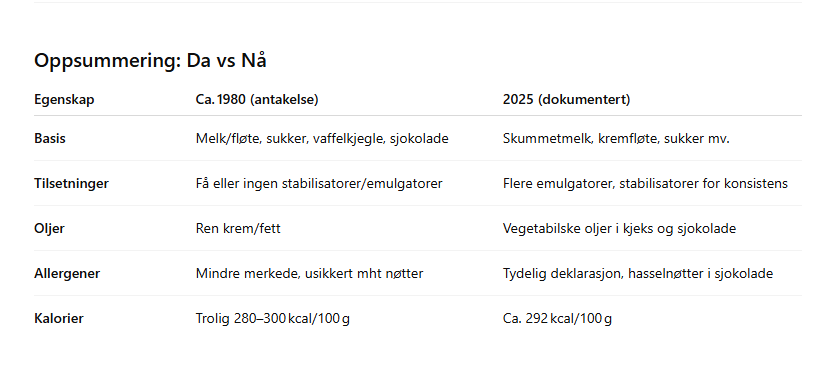Click the horizontal divider above the heading
This screenshot has height=366, width=822.
[x=418, y=3]
